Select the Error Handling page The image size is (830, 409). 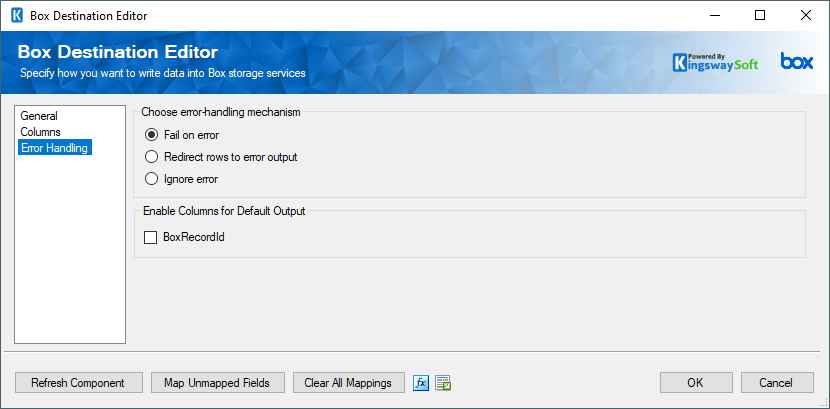pyautogui.click(x=55, y=148)
